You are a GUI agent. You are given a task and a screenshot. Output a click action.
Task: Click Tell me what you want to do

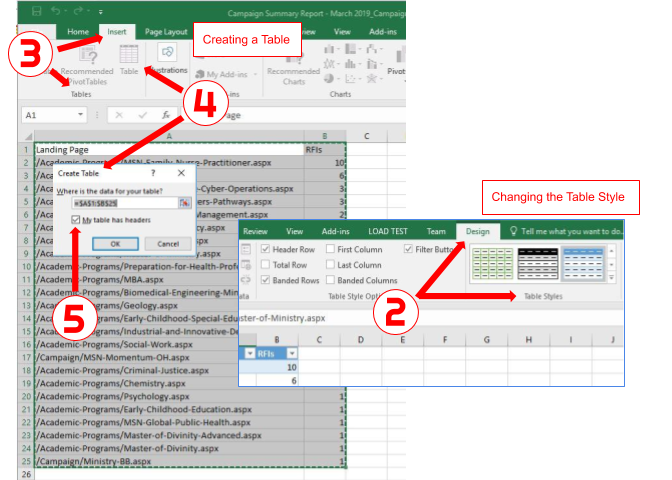pos(571,231)
